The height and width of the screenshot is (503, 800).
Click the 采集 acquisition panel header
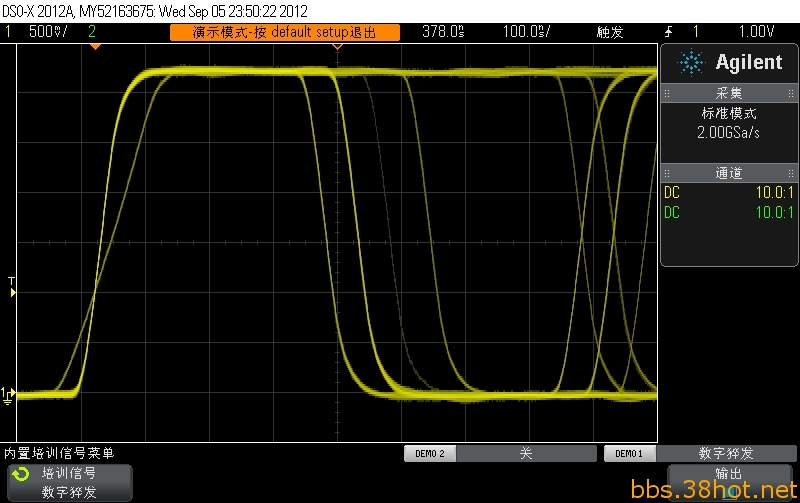tap(729, 93)
